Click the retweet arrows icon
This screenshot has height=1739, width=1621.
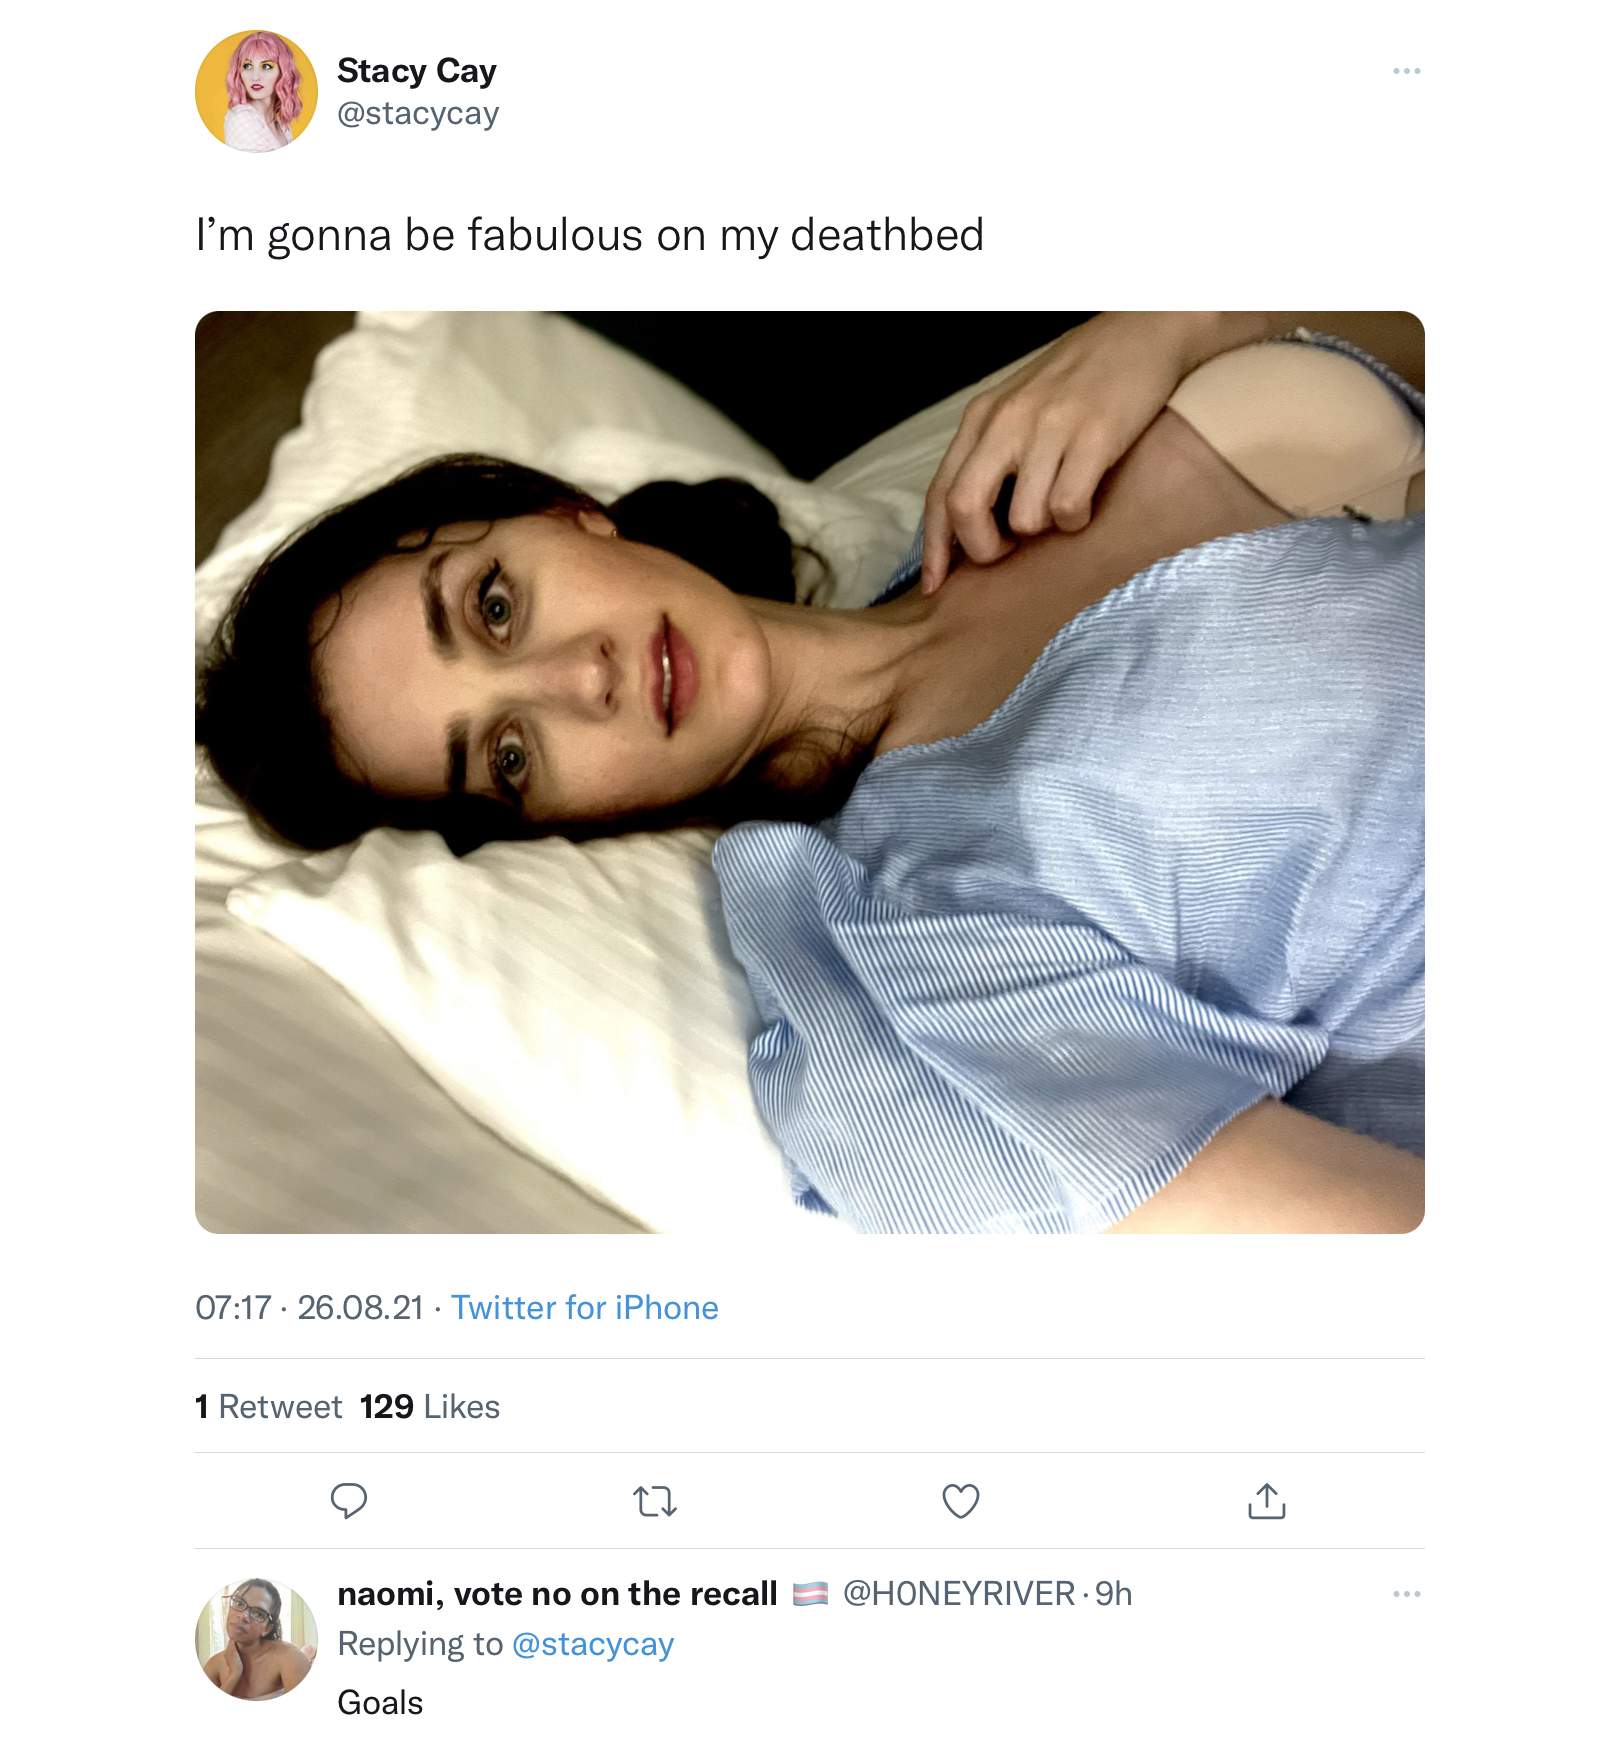coord(655,1501)
